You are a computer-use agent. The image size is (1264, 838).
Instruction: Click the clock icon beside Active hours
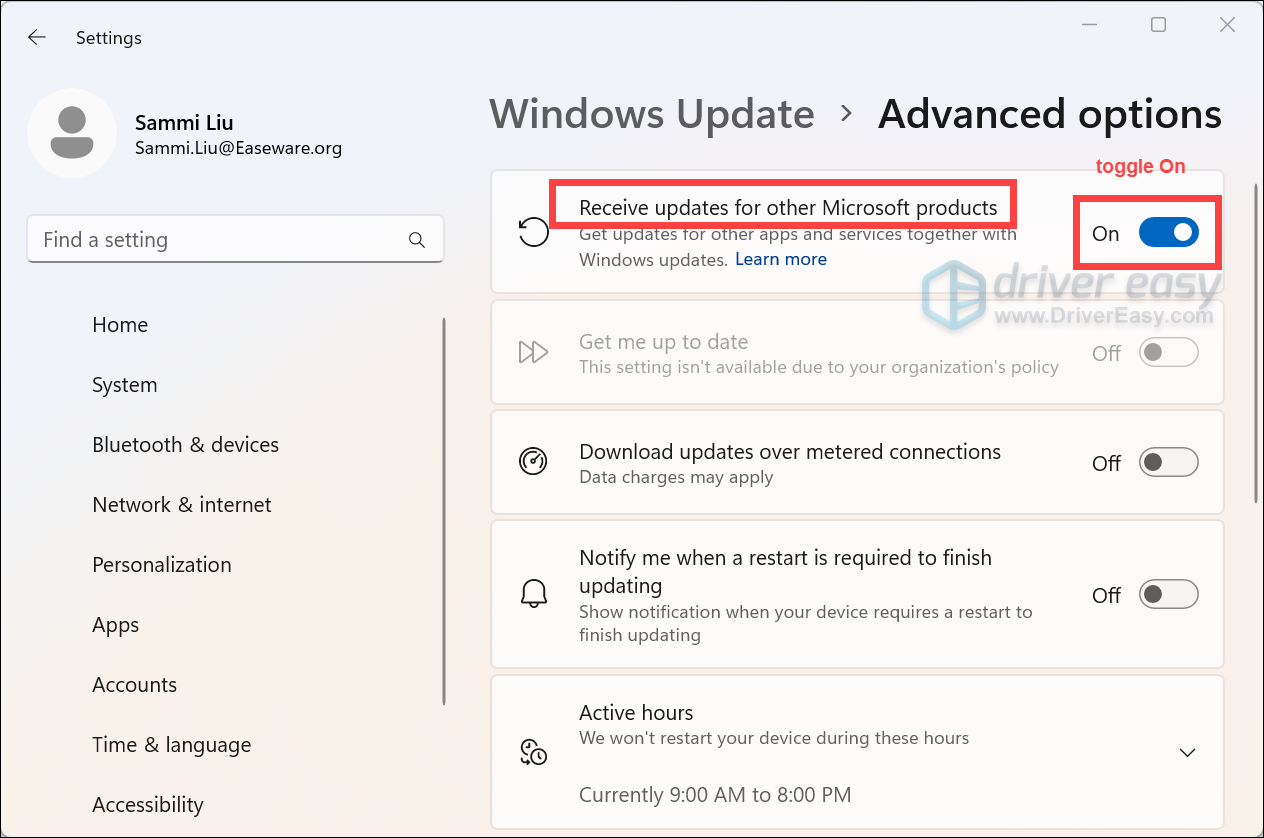(534, 752)
